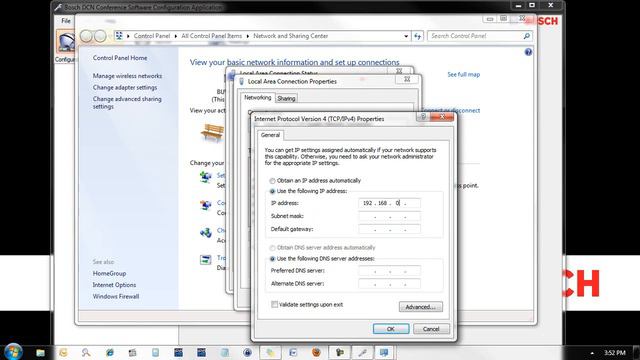
Task: Open Change advanced sharing settings
Action: (x=127, y=102)
